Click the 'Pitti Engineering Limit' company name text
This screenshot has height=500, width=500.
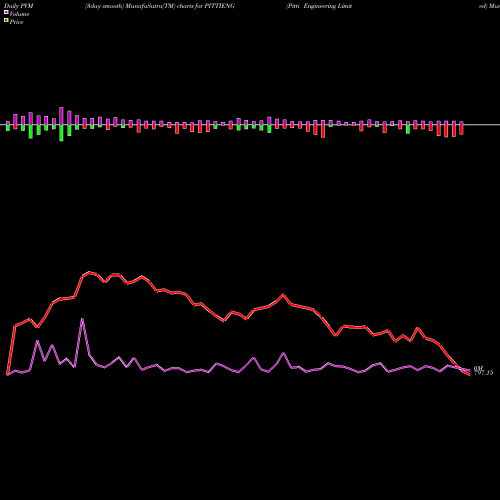click(319, 6)
